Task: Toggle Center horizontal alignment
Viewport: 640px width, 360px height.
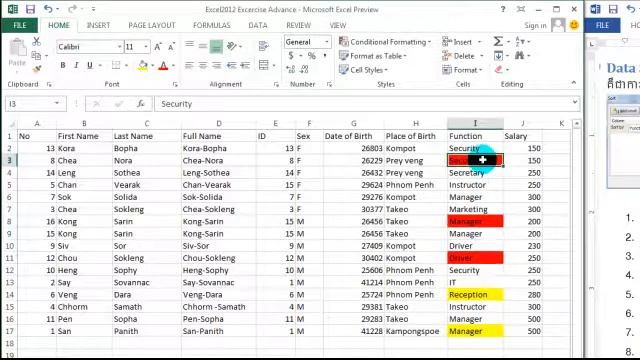Action: [203, 65]
